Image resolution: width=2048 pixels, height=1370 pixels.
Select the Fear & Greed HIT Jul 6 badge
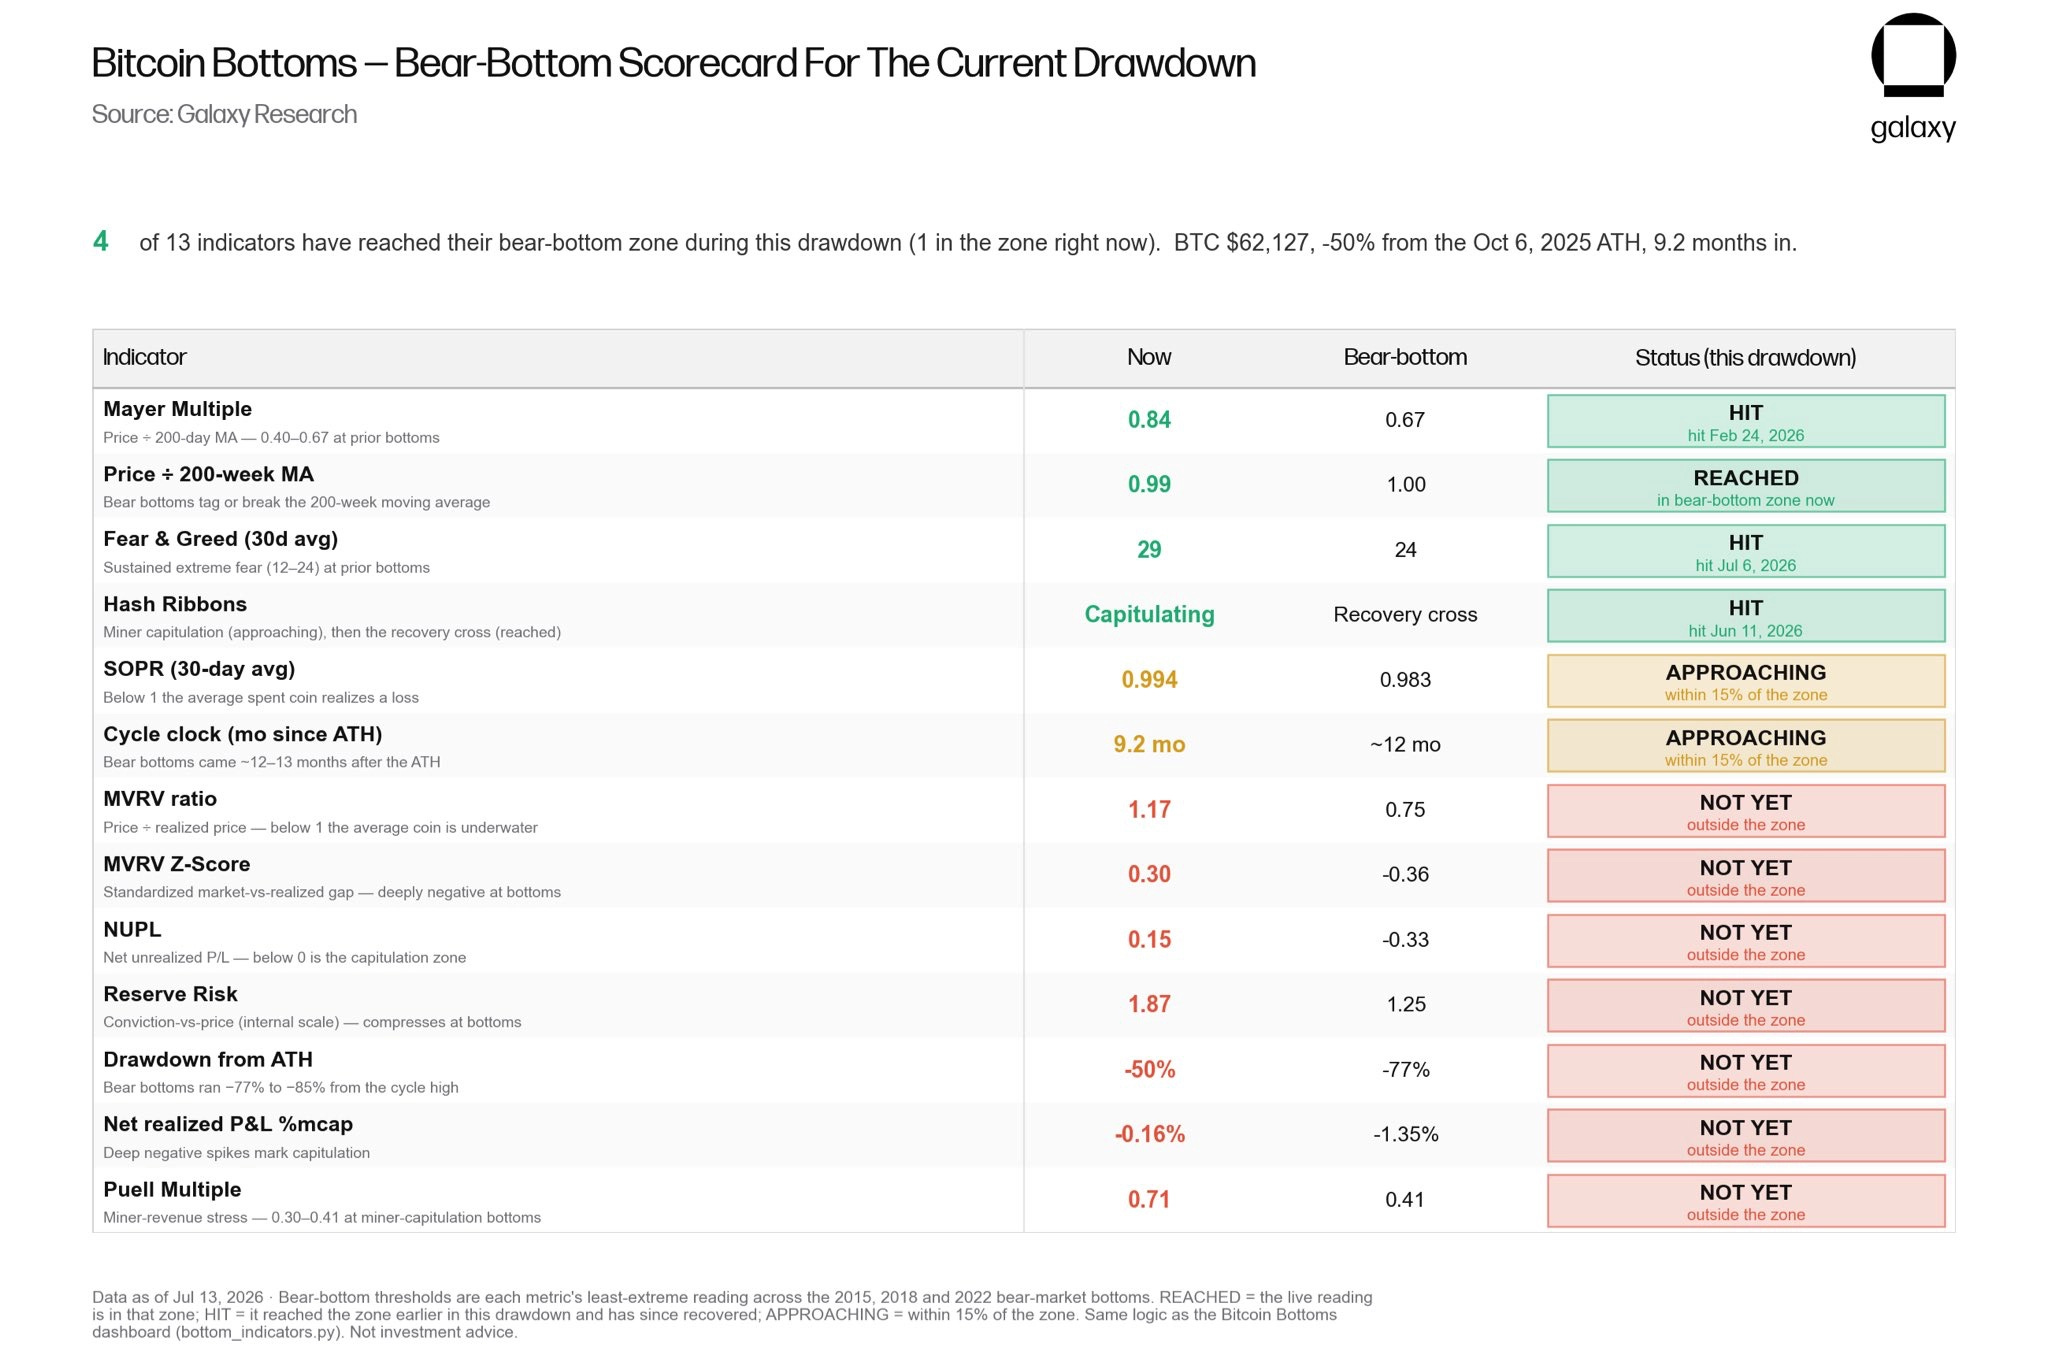1745,551
